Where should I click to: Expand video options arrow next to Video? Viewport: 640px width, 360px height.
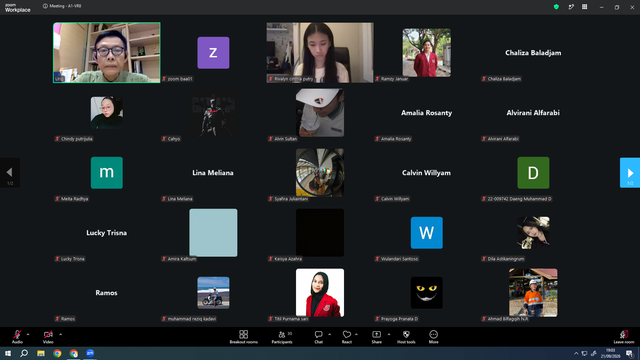[x=60, y=334]
